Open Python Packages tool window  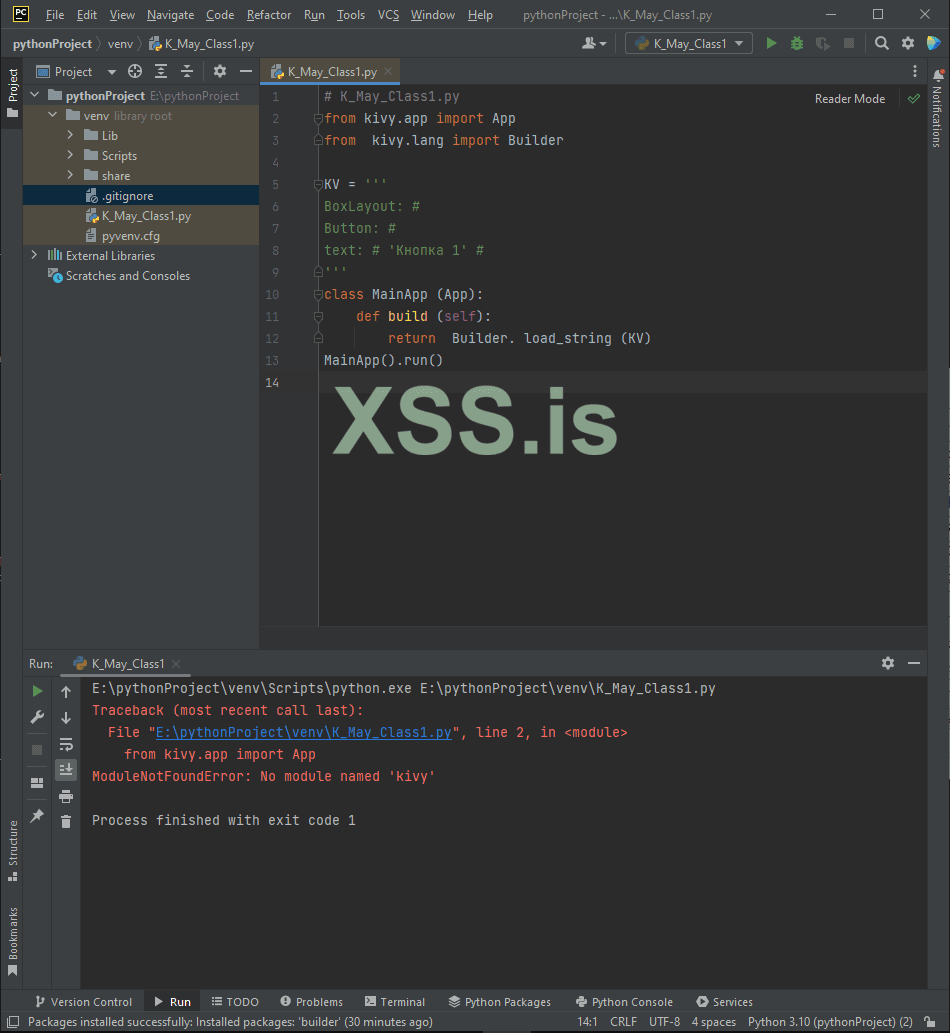click(499, 1001)
